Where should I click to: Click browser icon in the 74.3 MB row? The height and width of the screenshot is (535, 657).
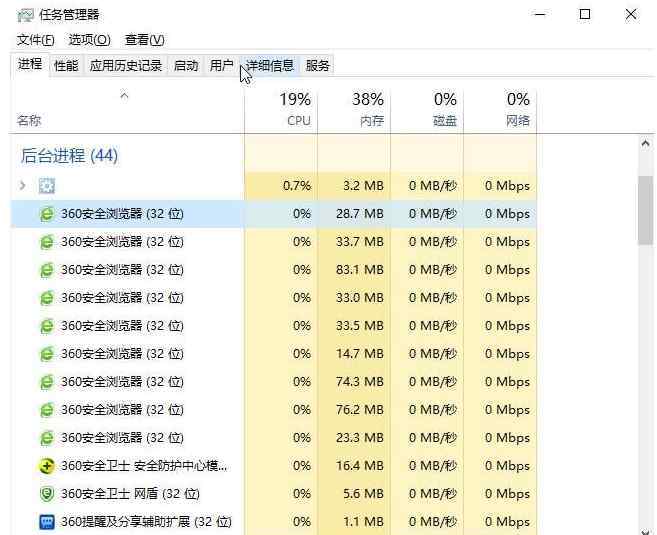click(x=47, y=382)
